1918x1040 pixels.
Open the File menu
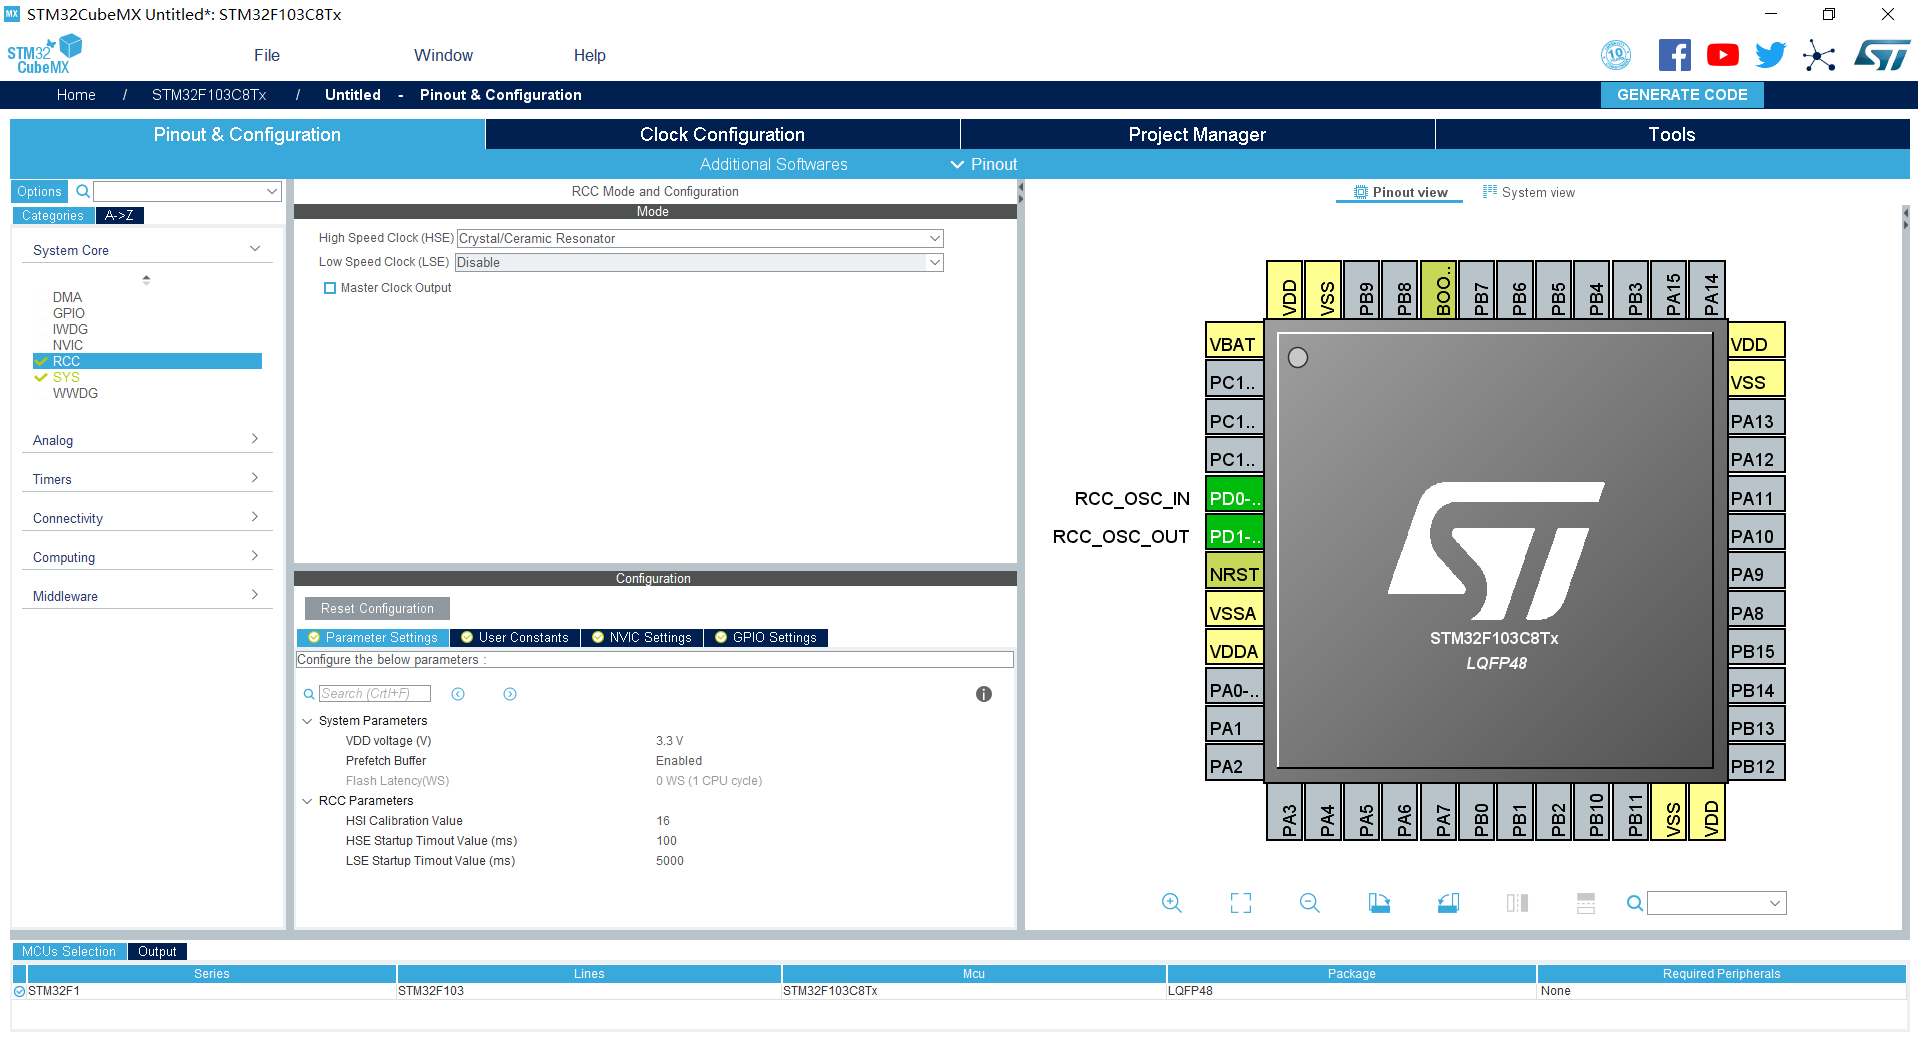[267, 55]
